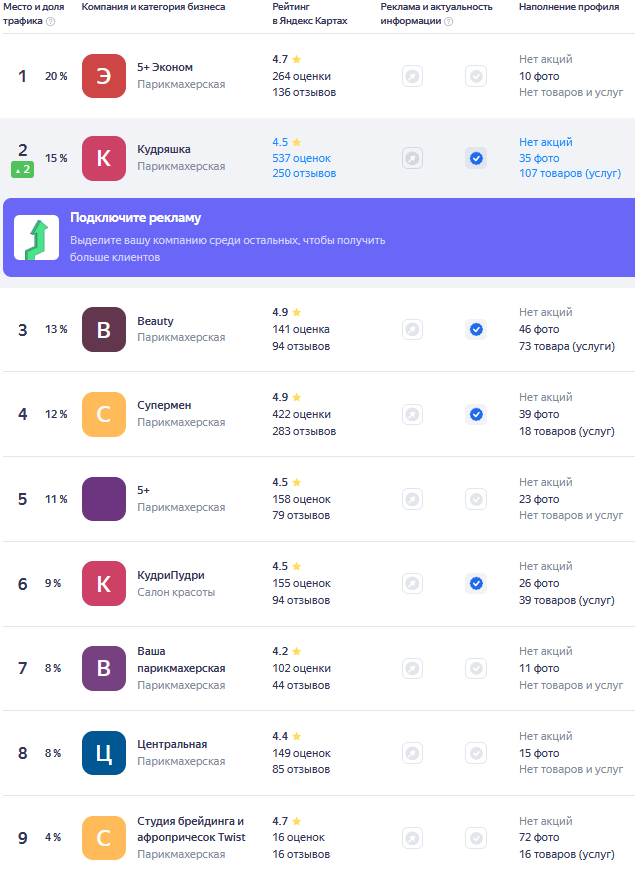Click the advertising icon in the 5+ Эконом row

click(x=413, y=76)
